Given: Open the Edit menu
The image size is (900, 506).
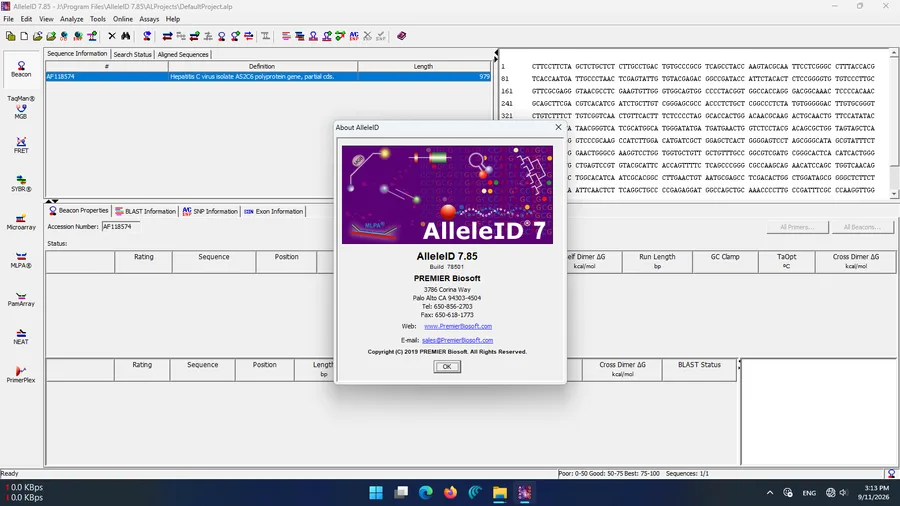Looking at the screenshot, I should (x=26, y=19).
